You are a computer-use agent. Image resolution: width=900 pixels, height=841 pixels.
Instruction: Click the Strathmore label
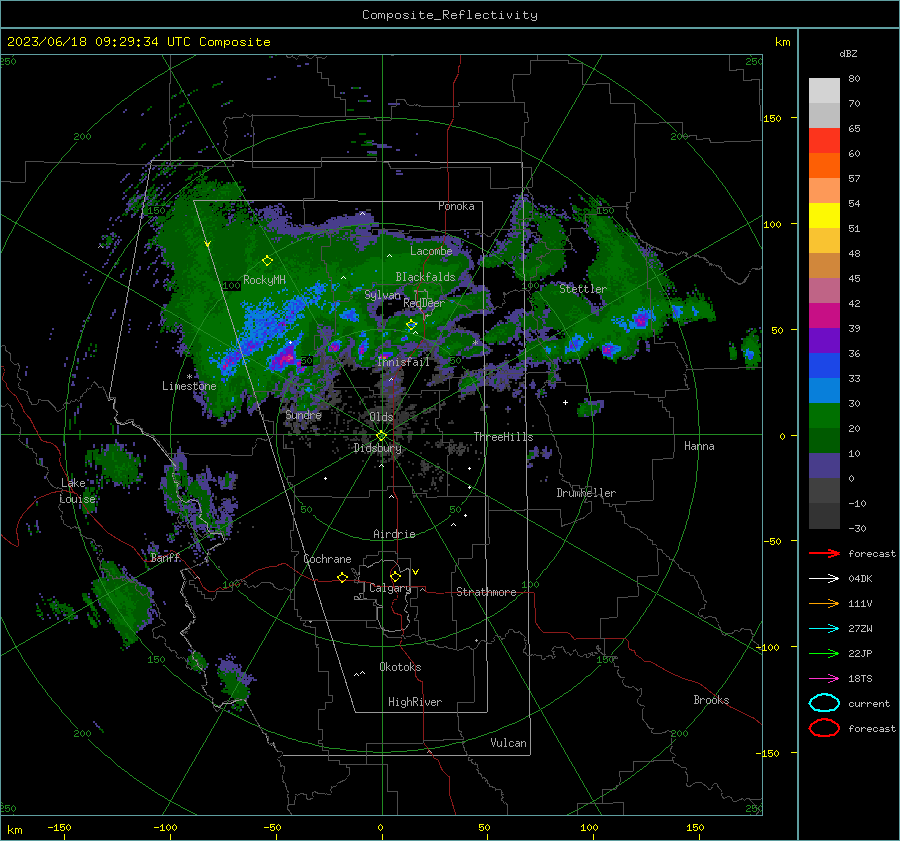pos(486,592)
